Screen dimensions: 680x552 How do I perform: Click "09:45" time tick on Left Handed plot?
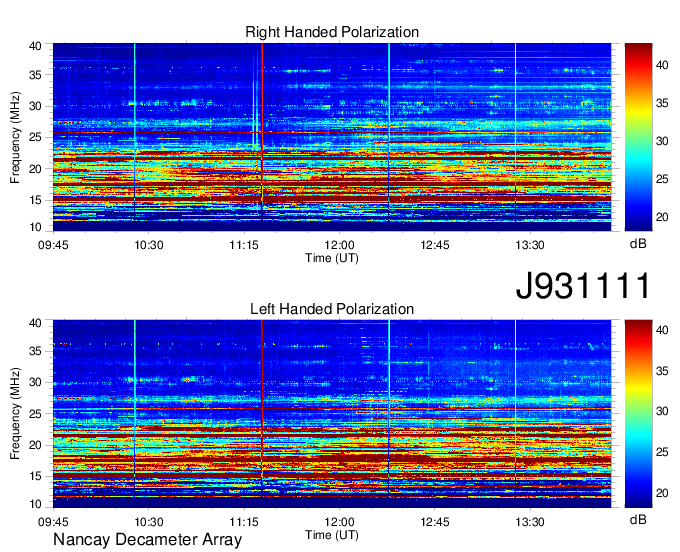pyautogui.click(x=53, y=522)
